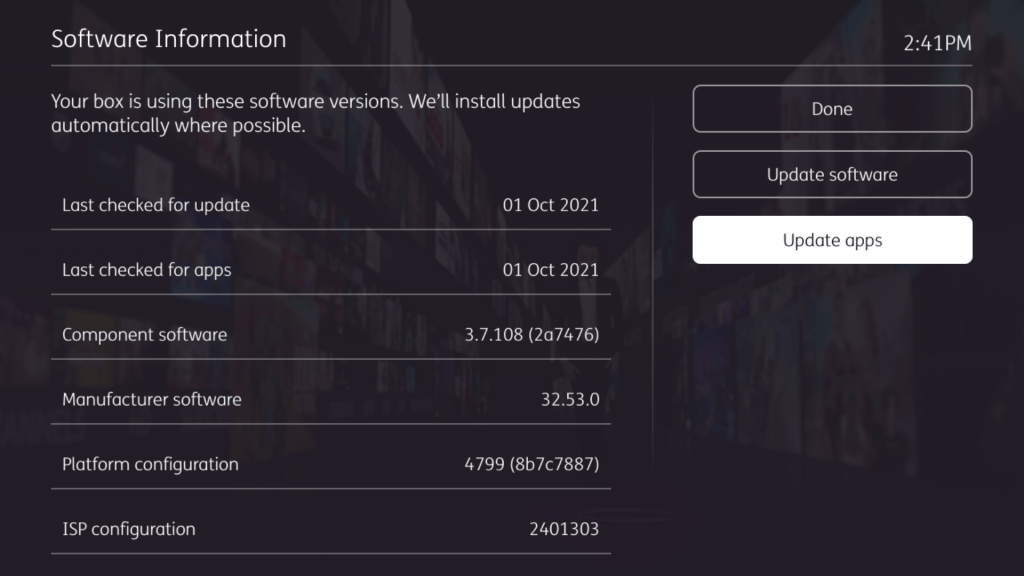Screen dimensions: 1024x576
Task: Select the 'Component software' label
Action: point(144,335)
